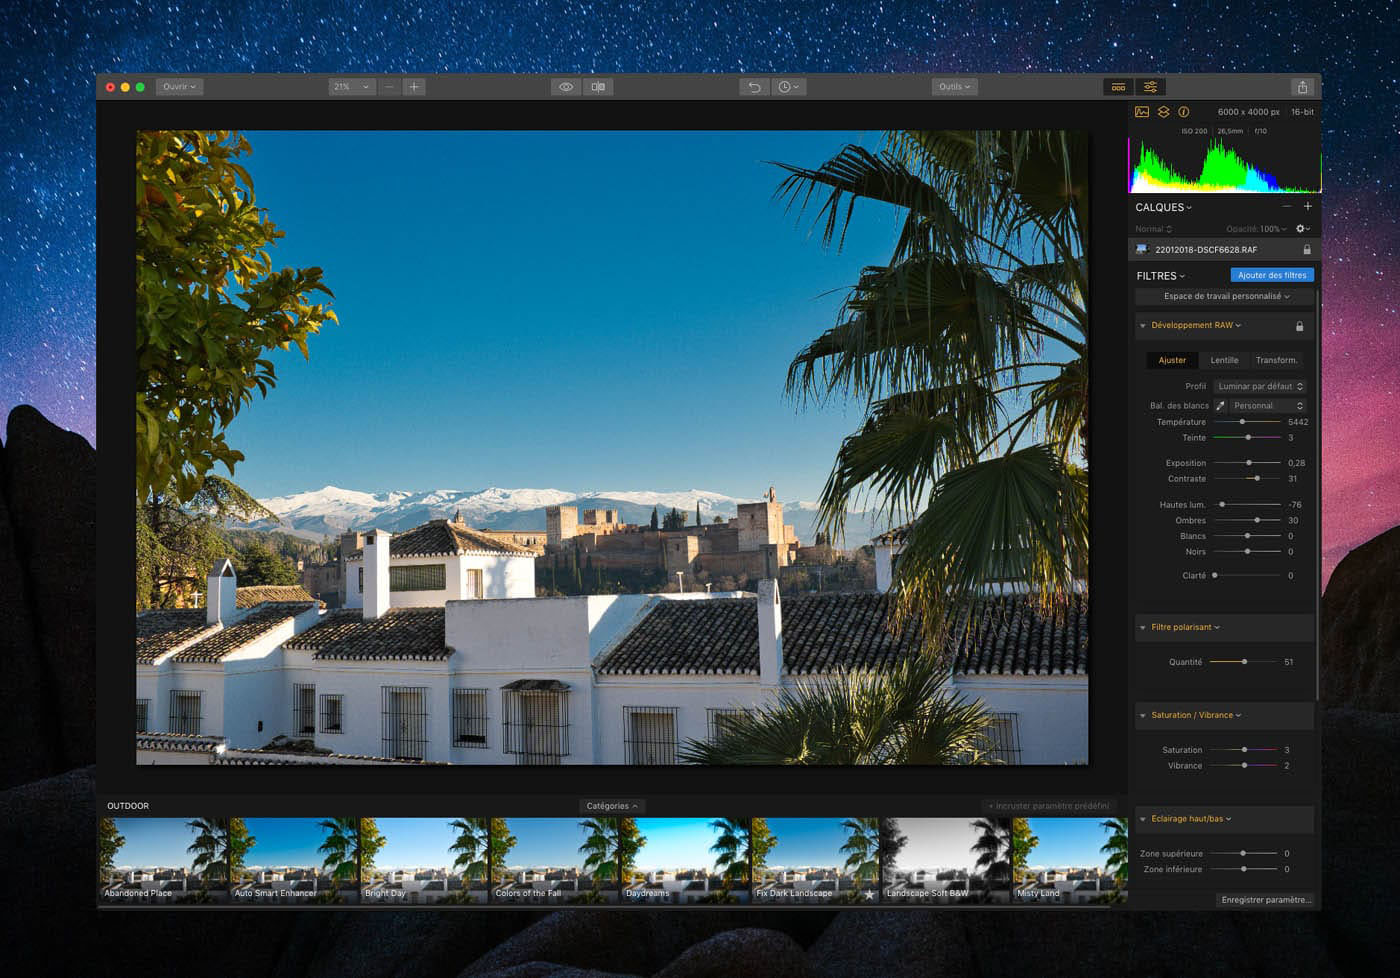Toggle the before/after compare view
Image resolution: width=1400 pixels, height=978 pixels.
[x=598, y=87]
